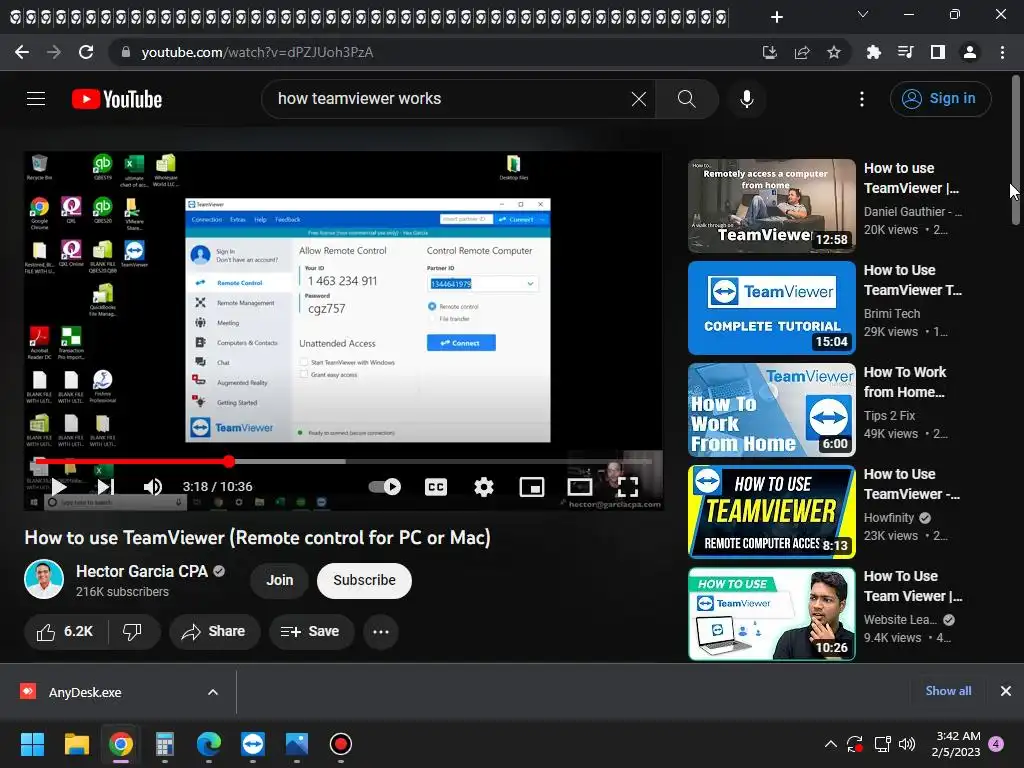Subscribe to Hector Garcia CPA
The height and width of the screenshot is (768, 1024).
(x=364, y=580)
